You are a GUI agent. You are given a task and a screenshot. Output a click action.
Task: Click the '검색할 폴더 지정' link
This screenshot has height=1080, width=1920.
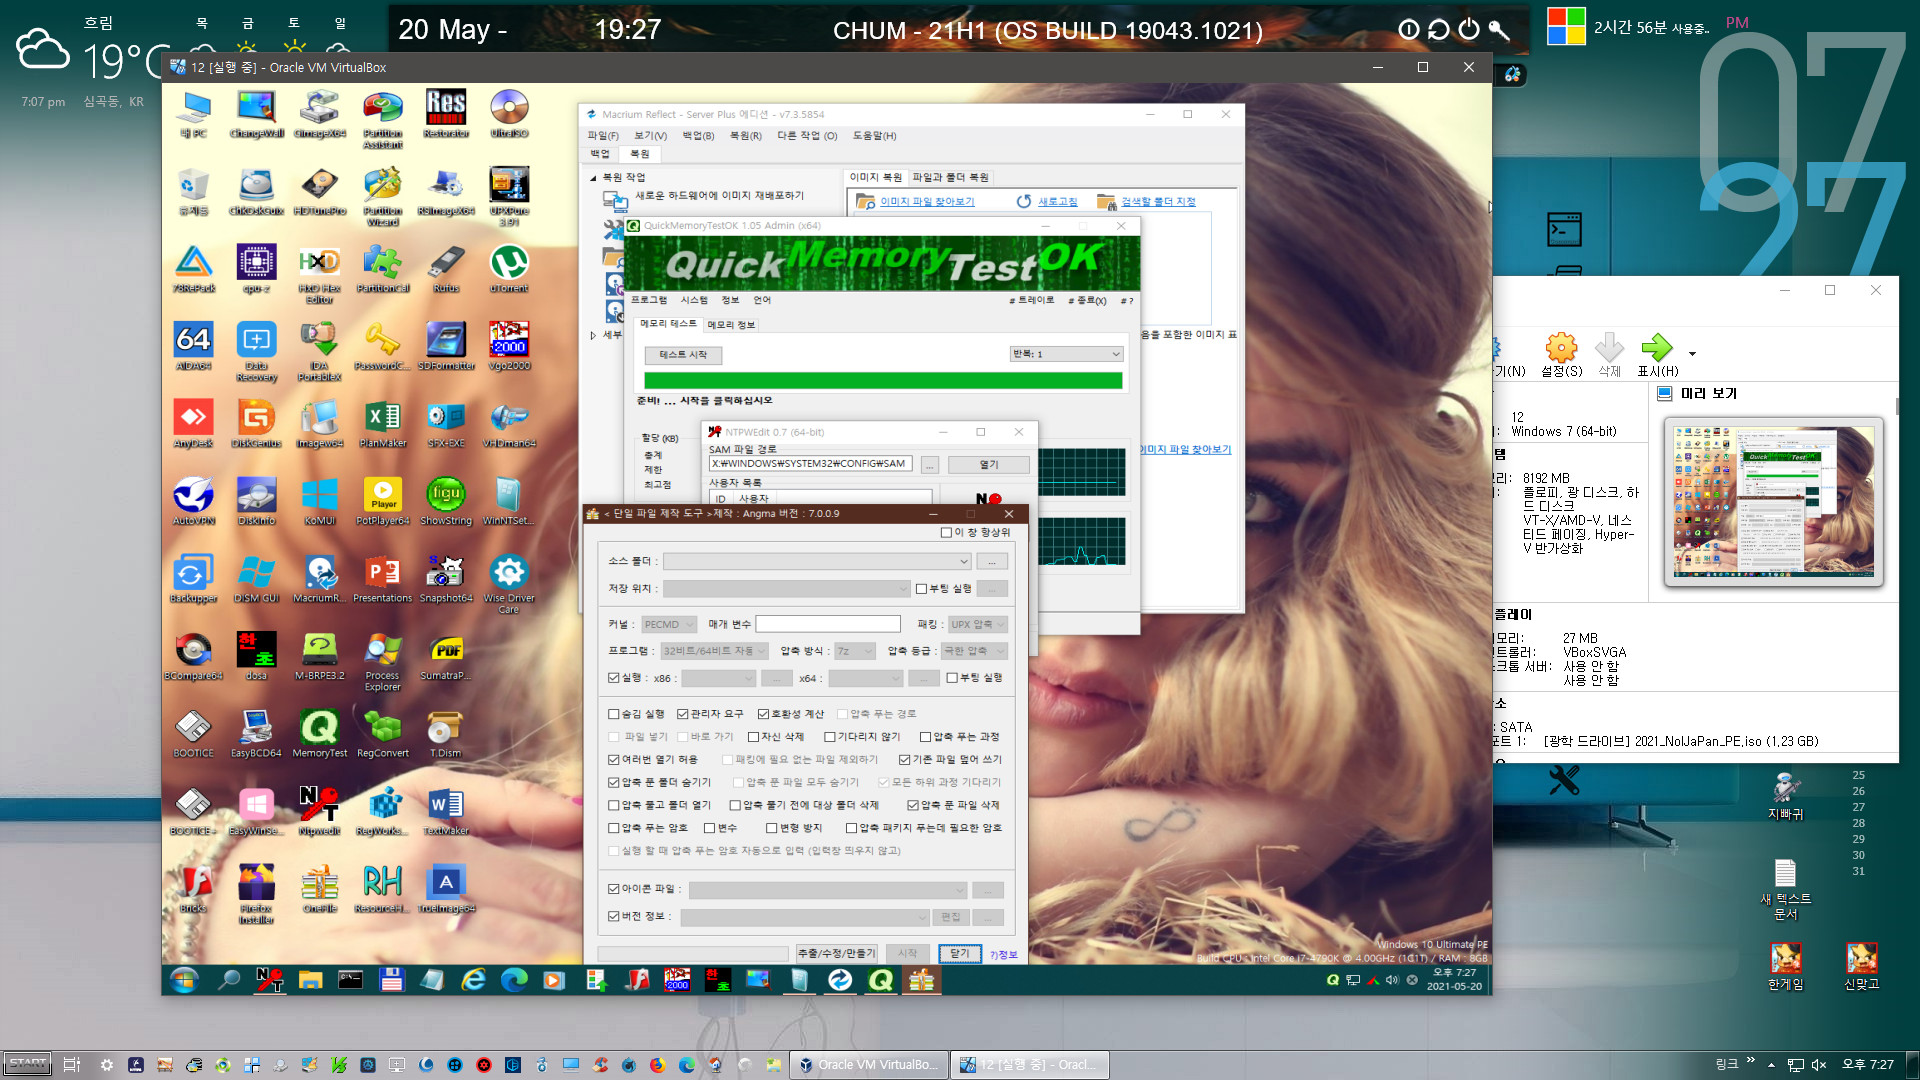pos(1158,202)
